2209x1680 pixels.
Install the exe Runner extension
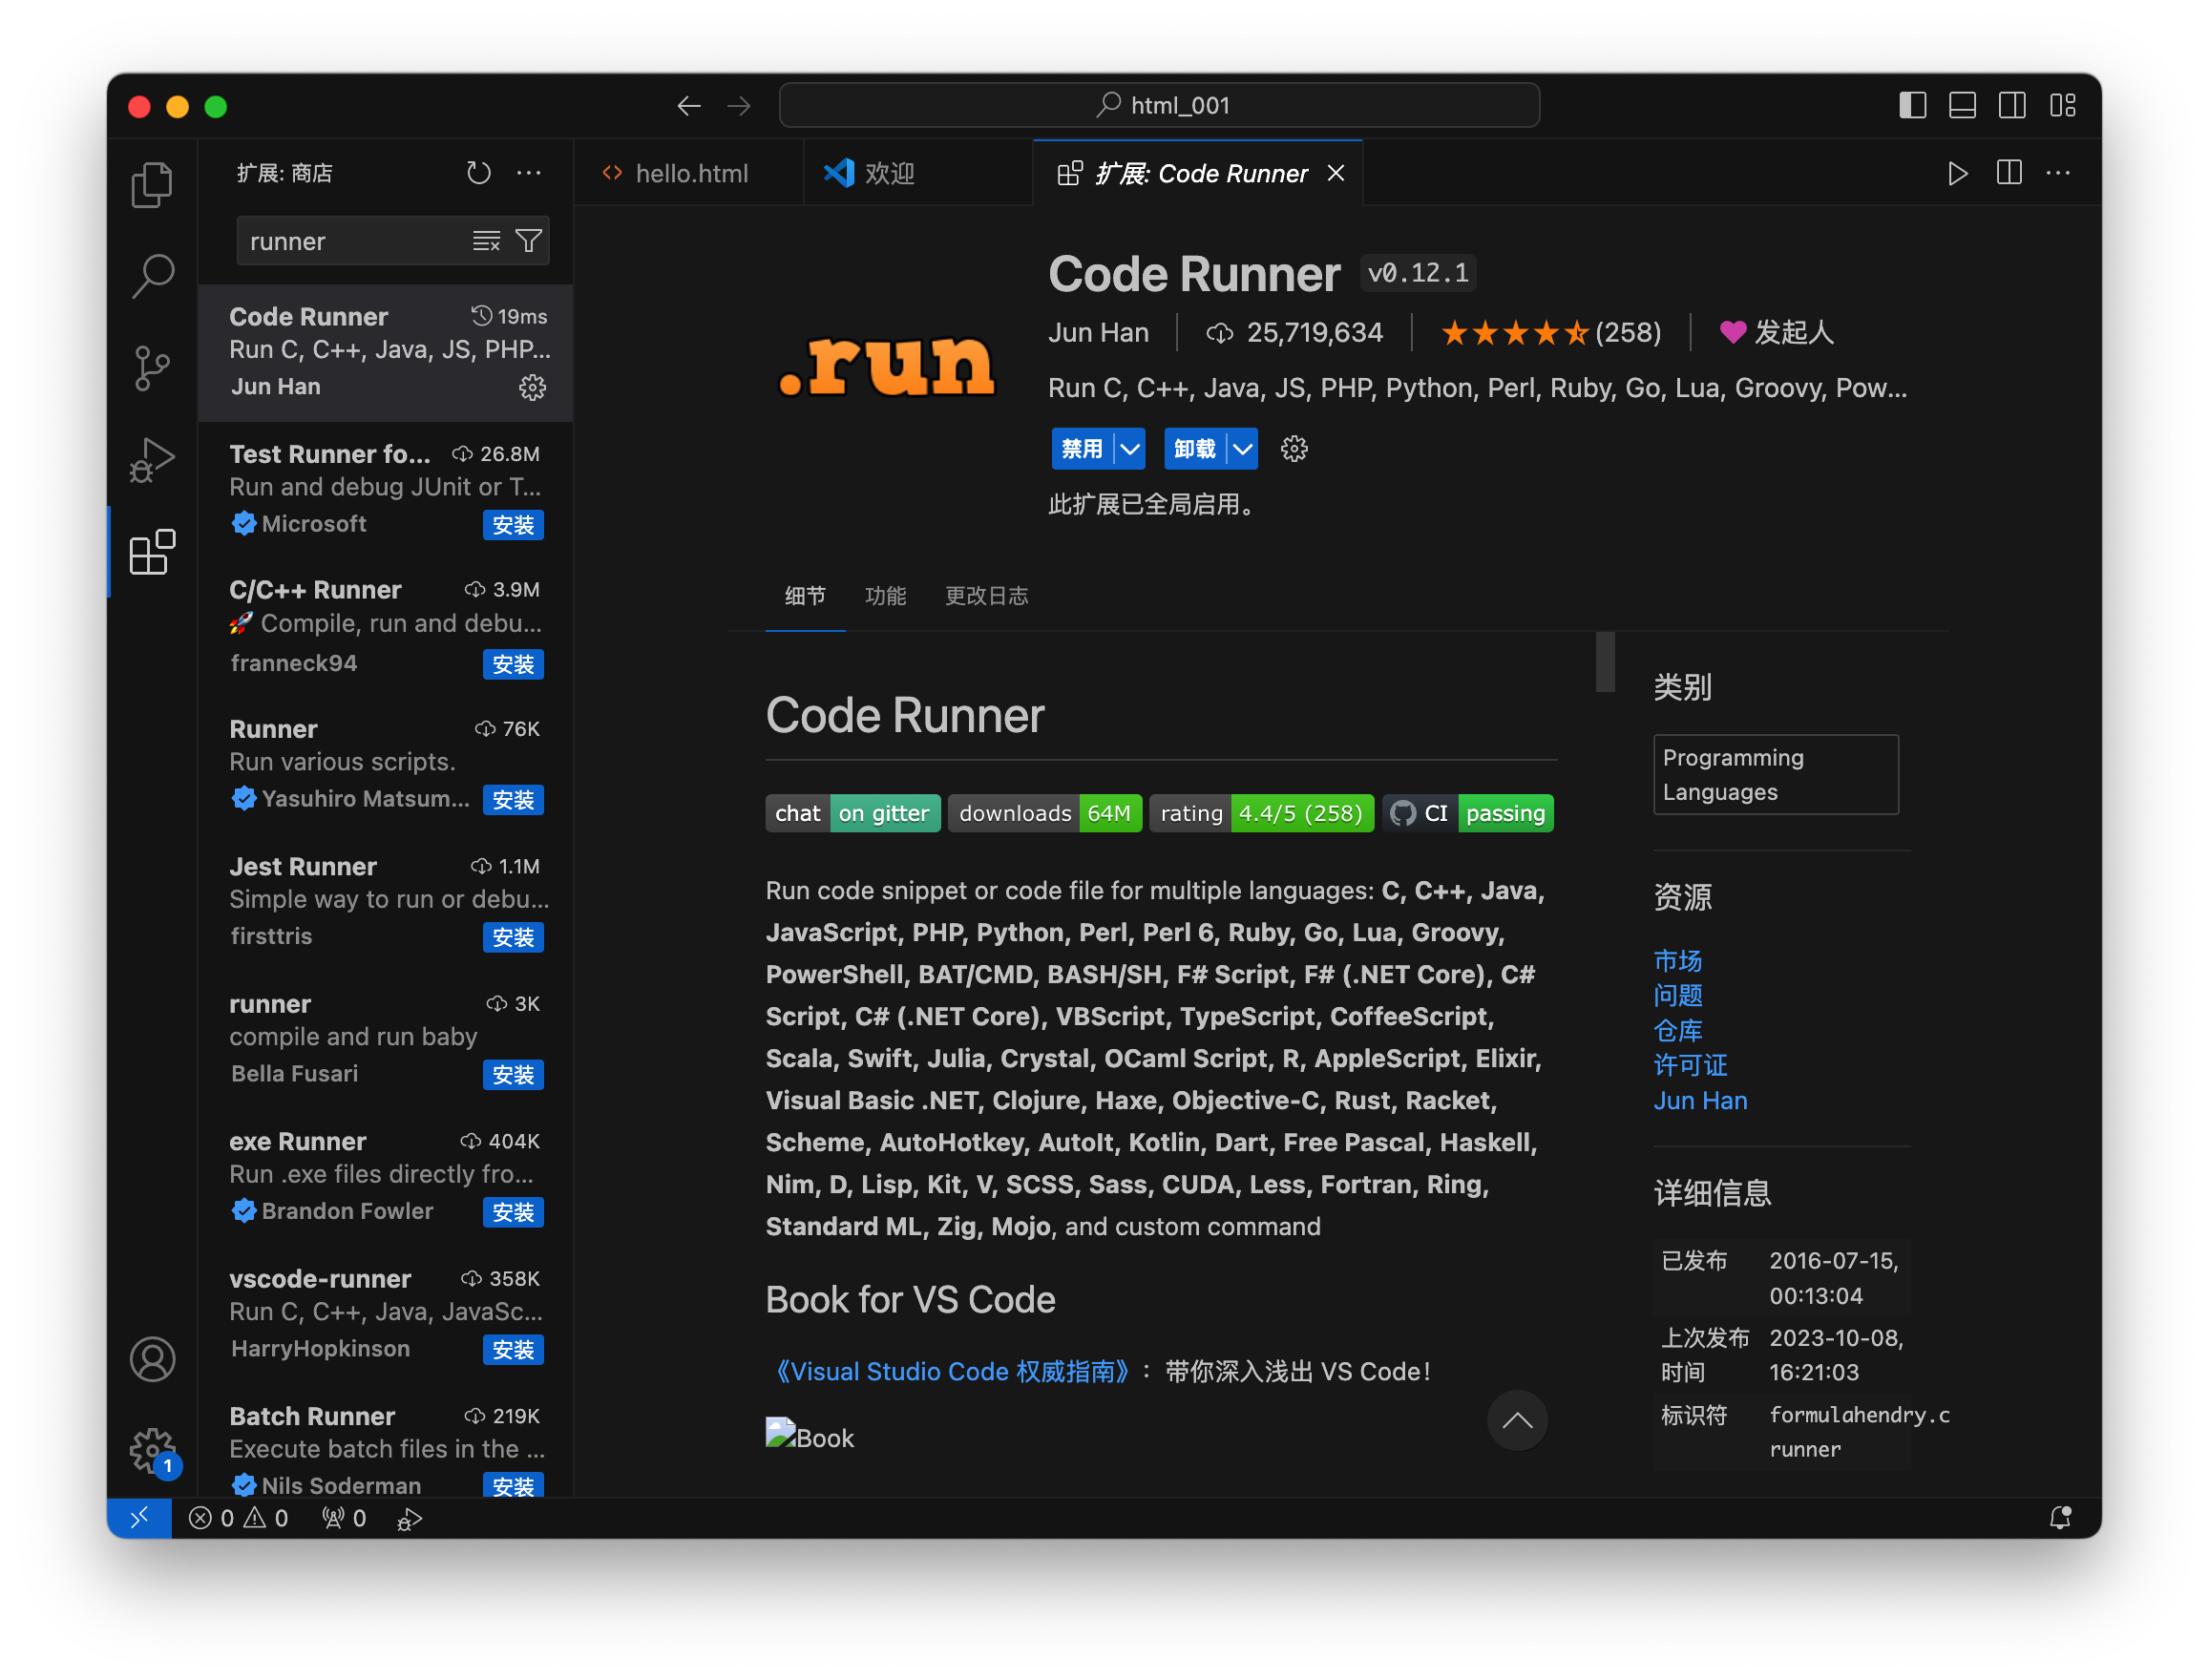point(513,1212)
